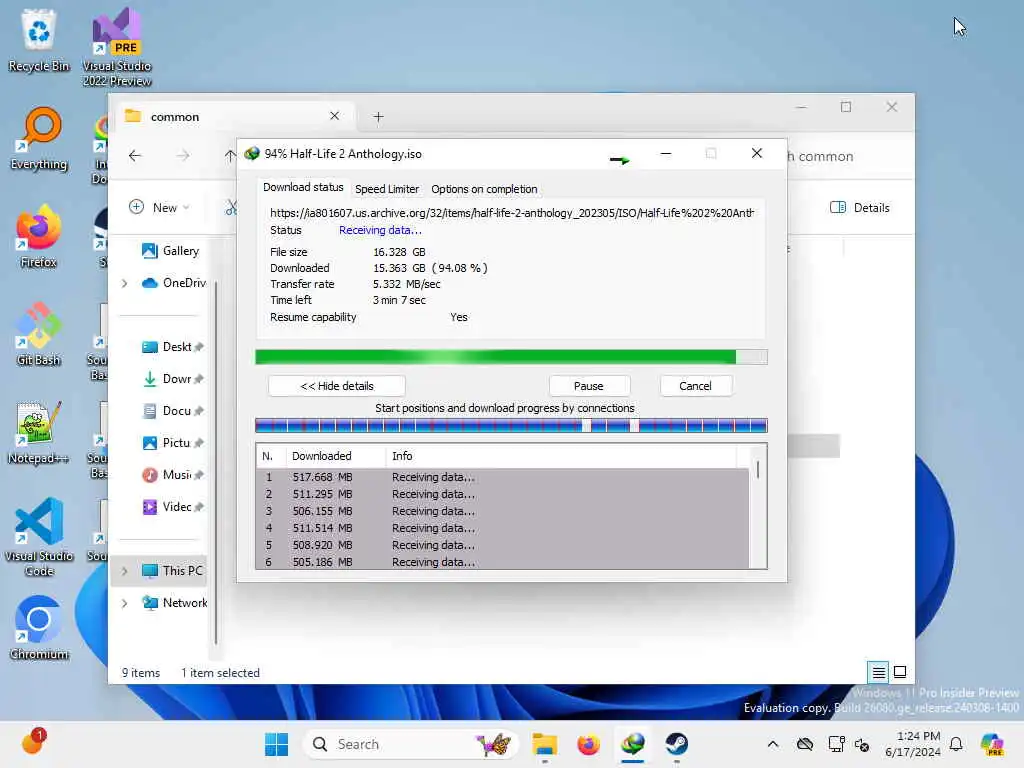Open a new tab in File Explorer

378,117
